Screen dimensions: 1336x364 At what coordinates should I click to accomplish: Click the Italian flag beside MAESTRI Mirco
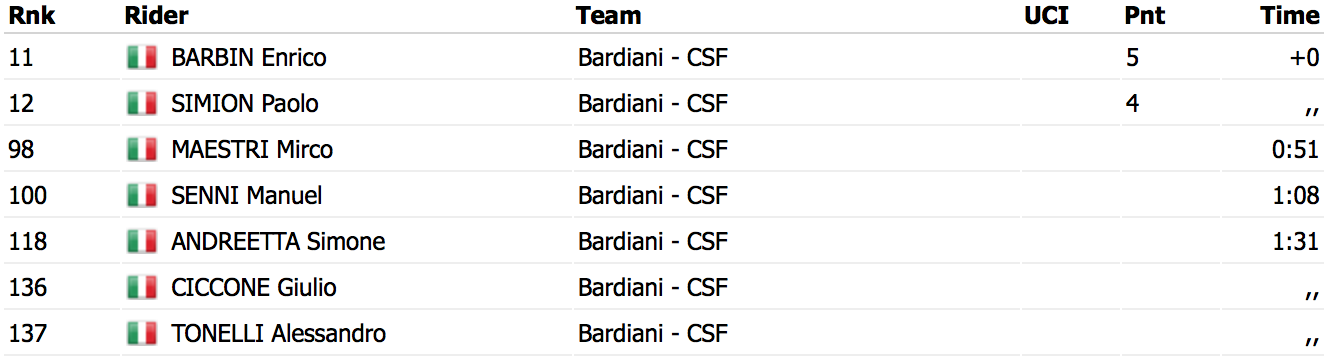coord(142,150)
